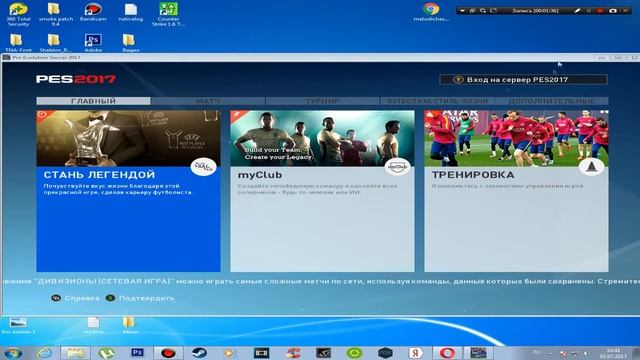The height and width of the screenshot is (360, 640).
Task: Open the green circular app in taskbar
Action: [x=354, y=353]
